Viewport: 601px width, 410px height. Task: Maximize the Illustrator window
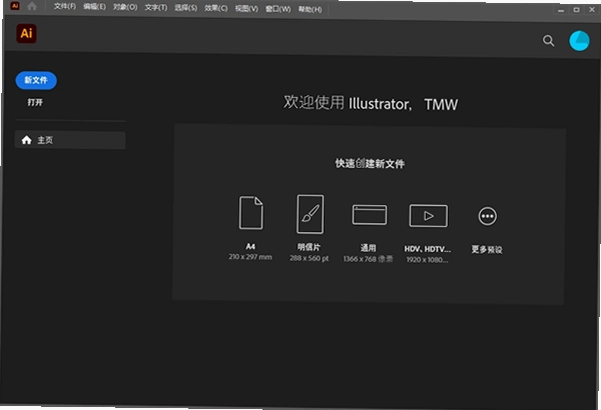point(576,10)
